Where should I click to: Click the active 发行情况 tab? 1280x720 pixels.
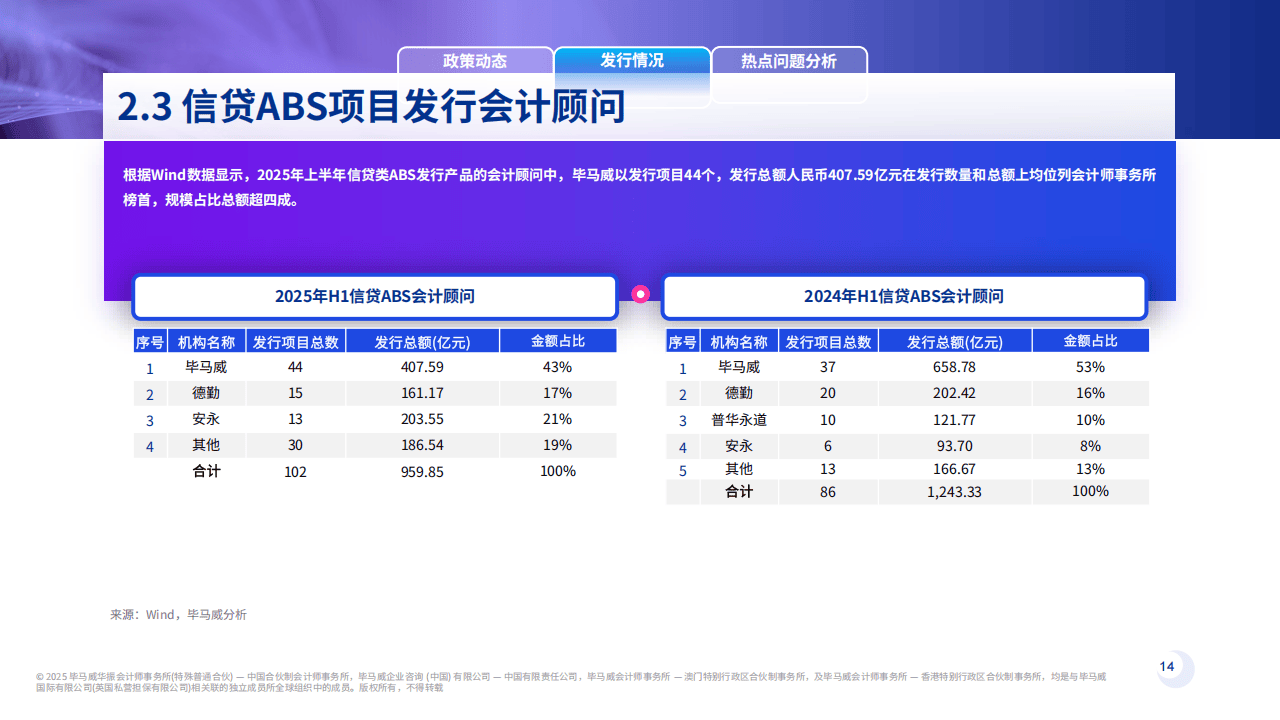(x=632, y=62)
